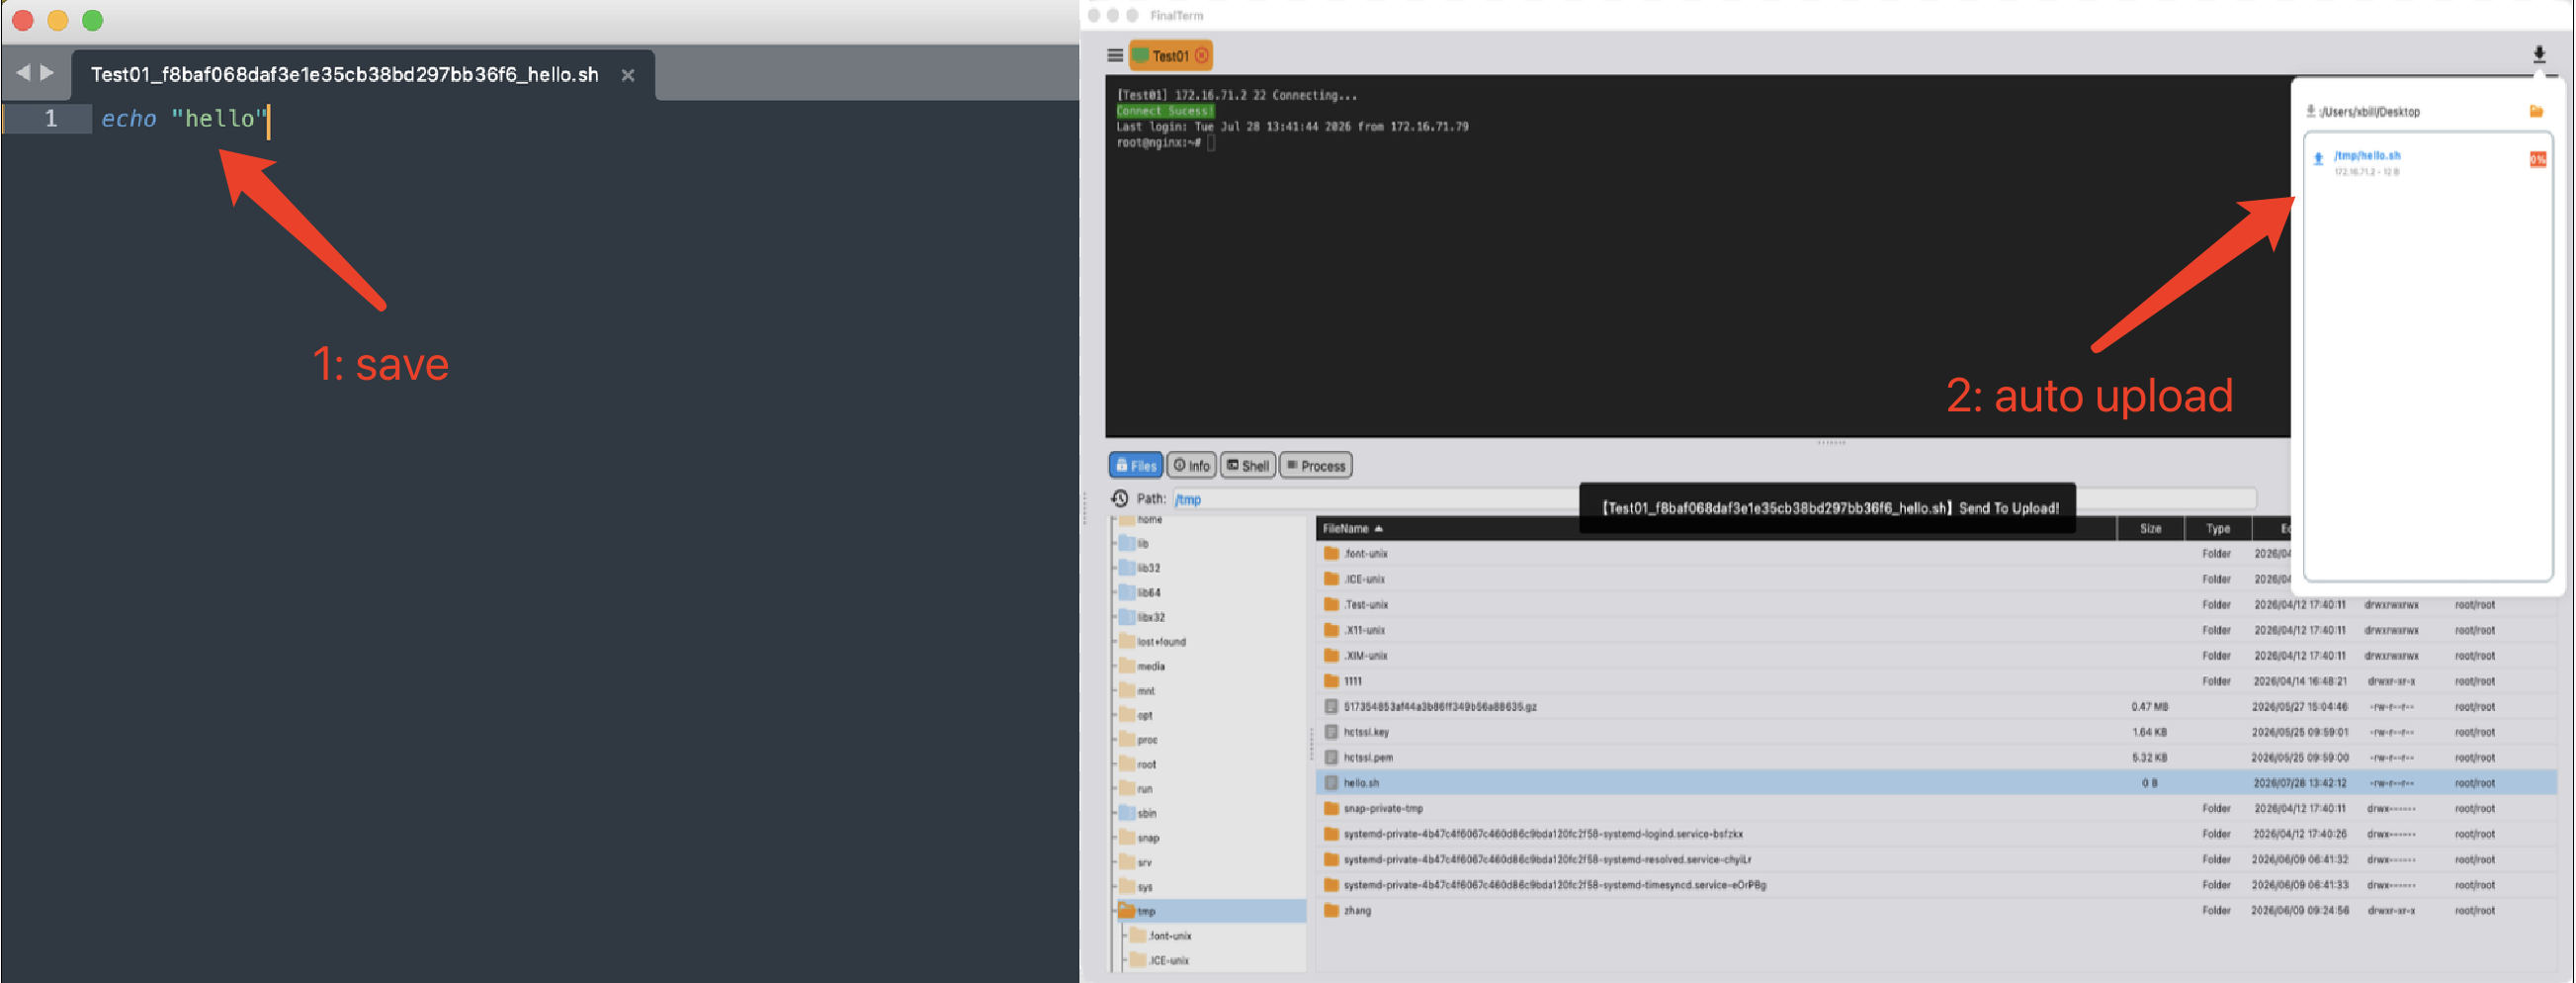Sort files by the Size column
The image size is (2576, 983).
[x=2150, y=529]
